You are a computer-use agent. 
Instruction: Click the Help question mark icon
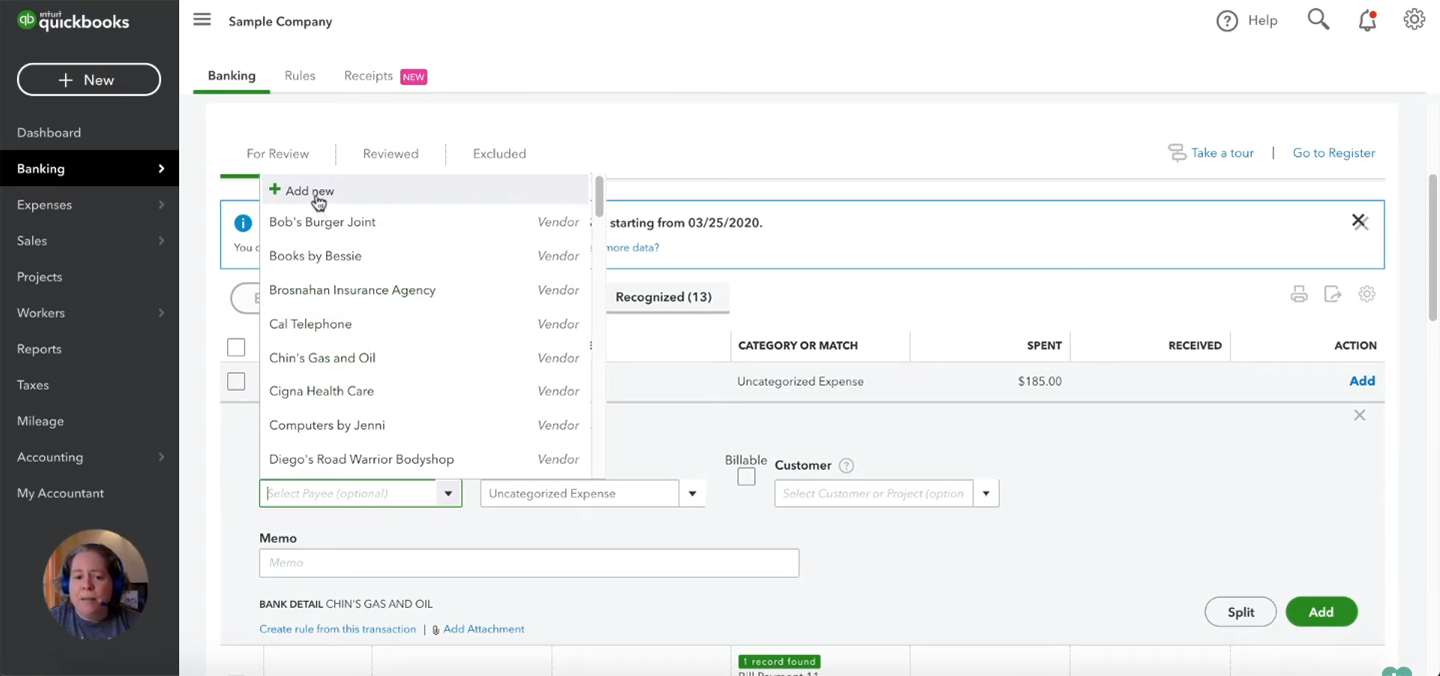pyautogui.click(x=1227, y=21)
